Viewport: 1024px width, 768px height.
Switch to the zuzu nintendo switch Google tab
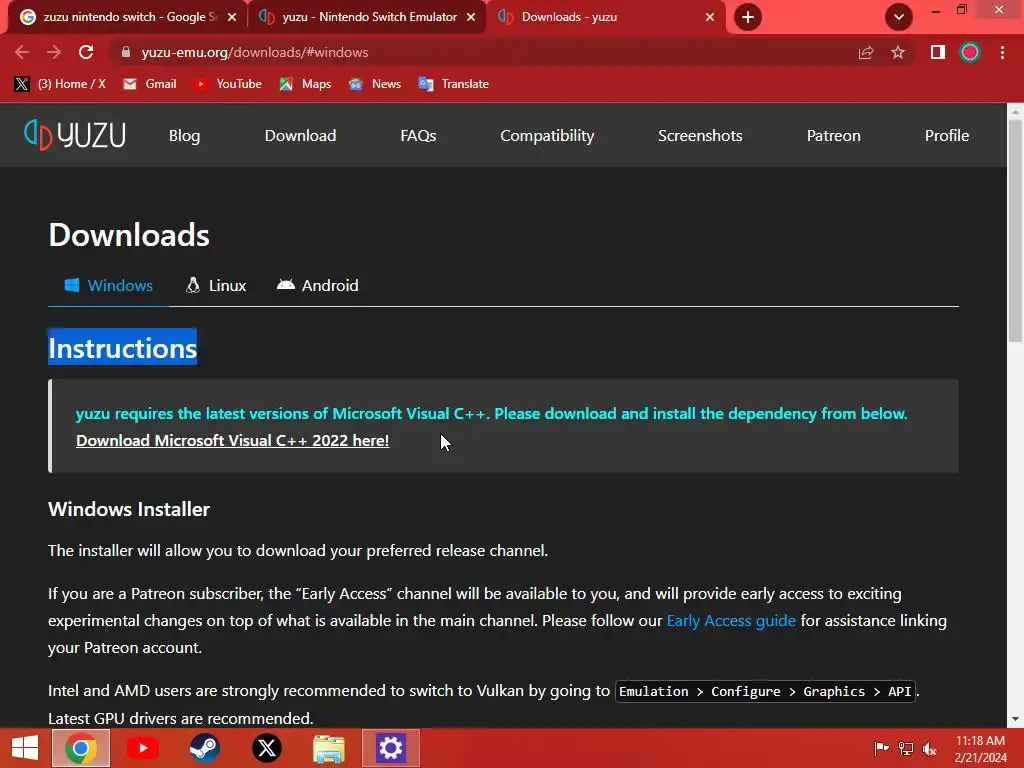129,17
